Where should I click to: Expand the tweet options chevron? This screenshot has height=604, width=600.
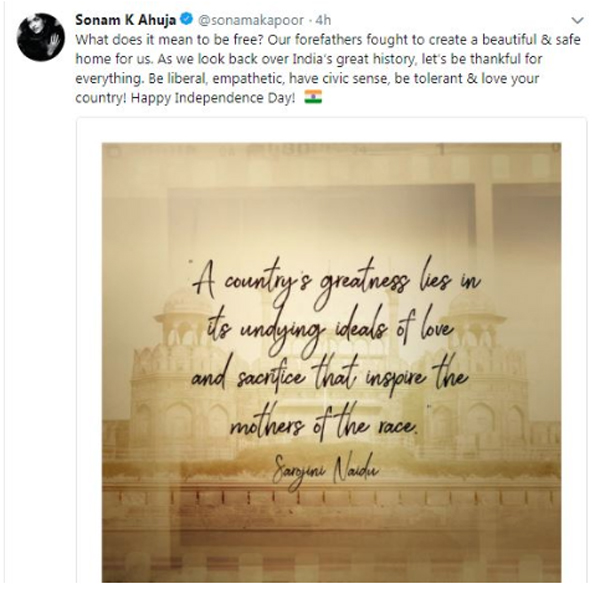click(x=576, y=20)
